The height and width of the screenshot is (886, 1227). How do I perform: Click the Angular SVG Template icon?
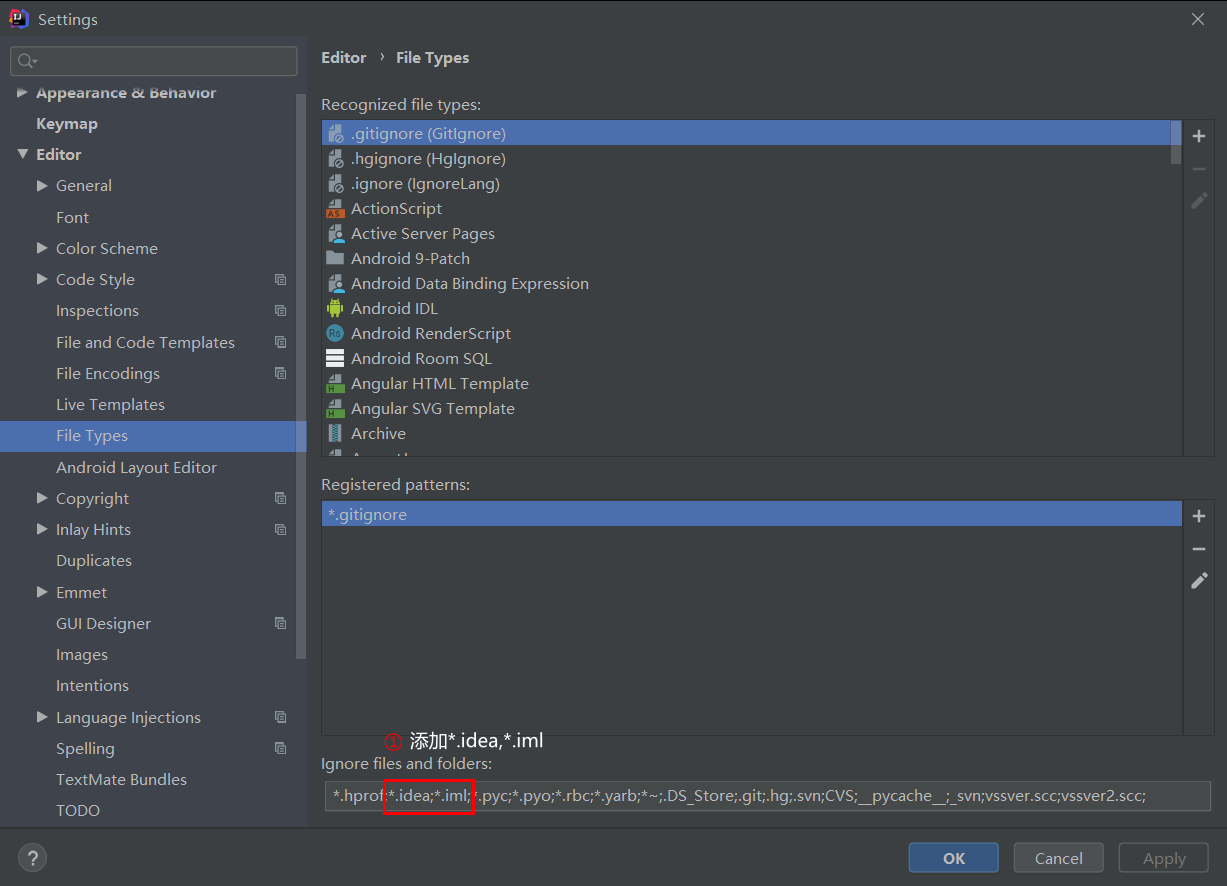click(335, 408)
